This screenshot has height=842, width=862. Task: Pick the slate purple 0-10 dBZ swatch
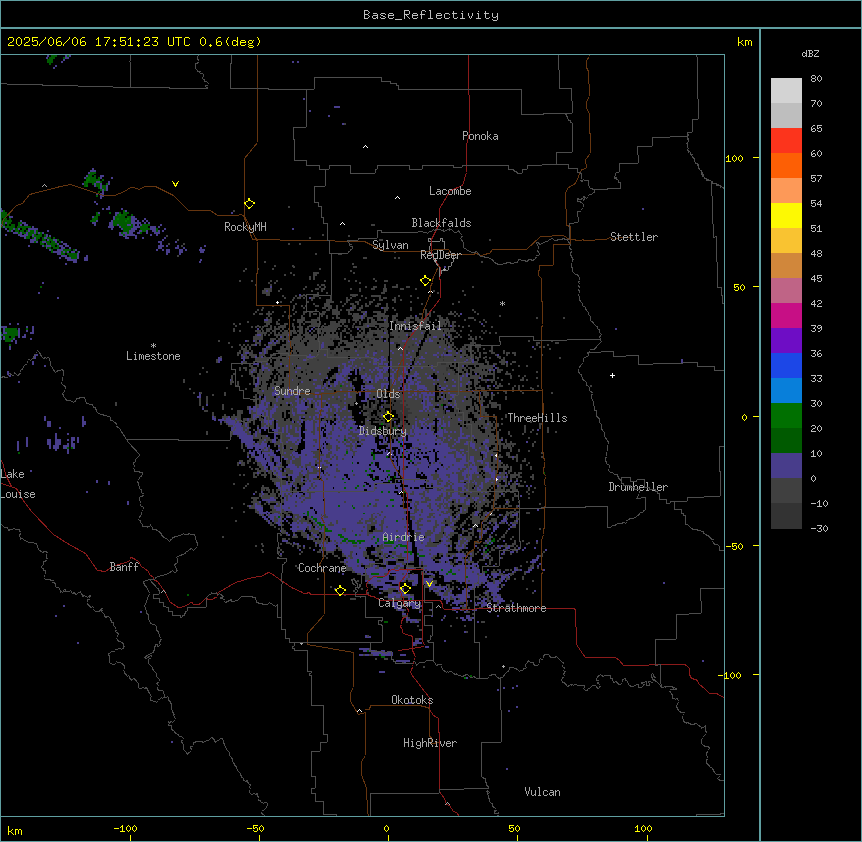tap(786, 466)
